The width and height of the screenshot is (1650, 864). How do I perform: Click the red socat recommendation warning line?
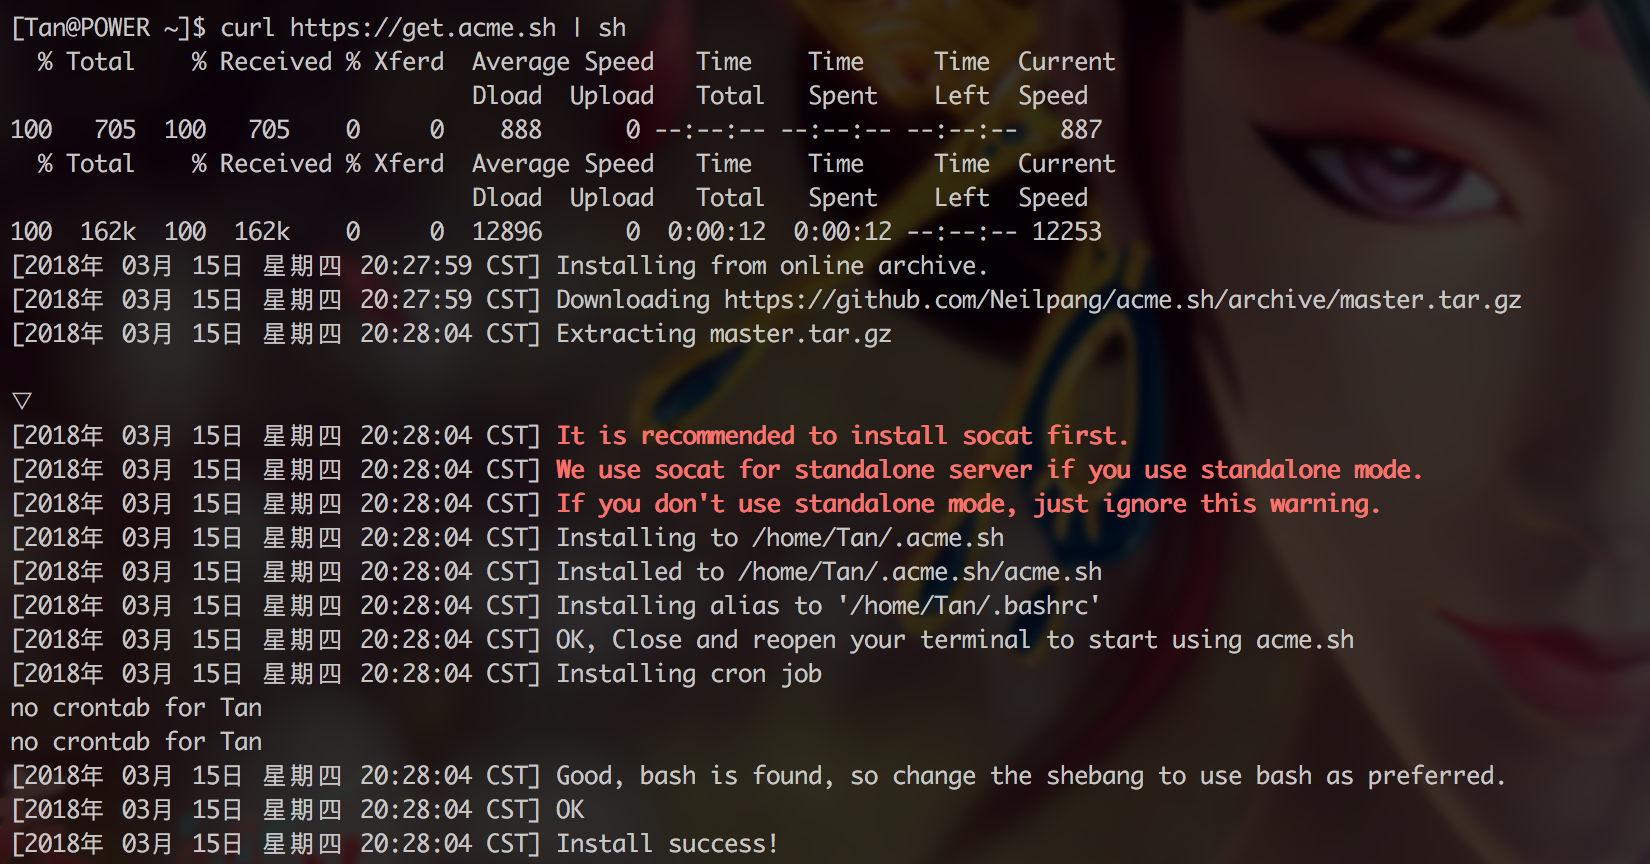click(842, 436)
